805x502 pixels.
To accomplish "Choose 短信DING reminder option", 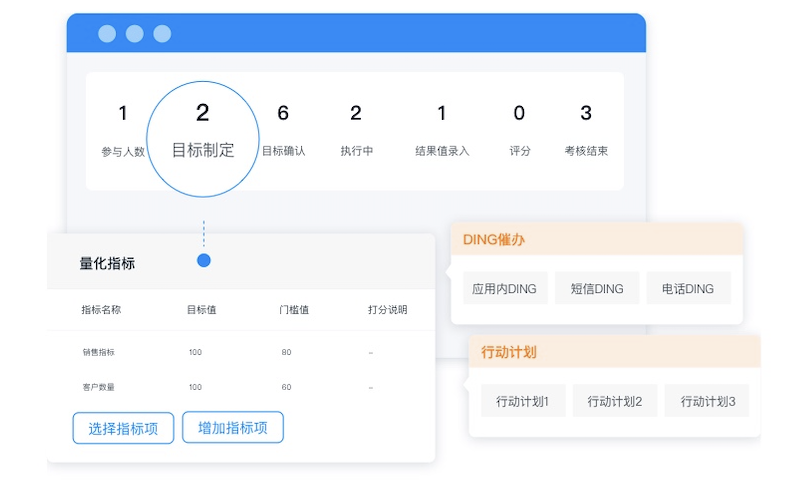I will tap(597, 288).
